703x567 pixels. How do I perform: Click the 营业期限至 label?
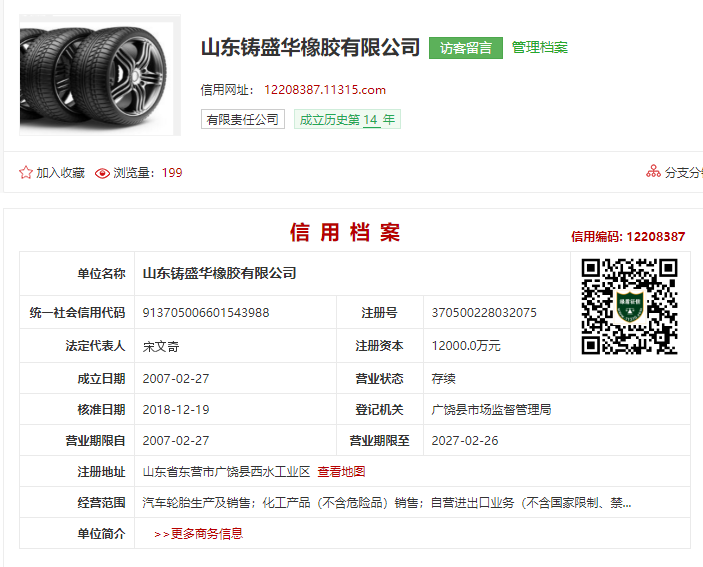pos(379,441)
